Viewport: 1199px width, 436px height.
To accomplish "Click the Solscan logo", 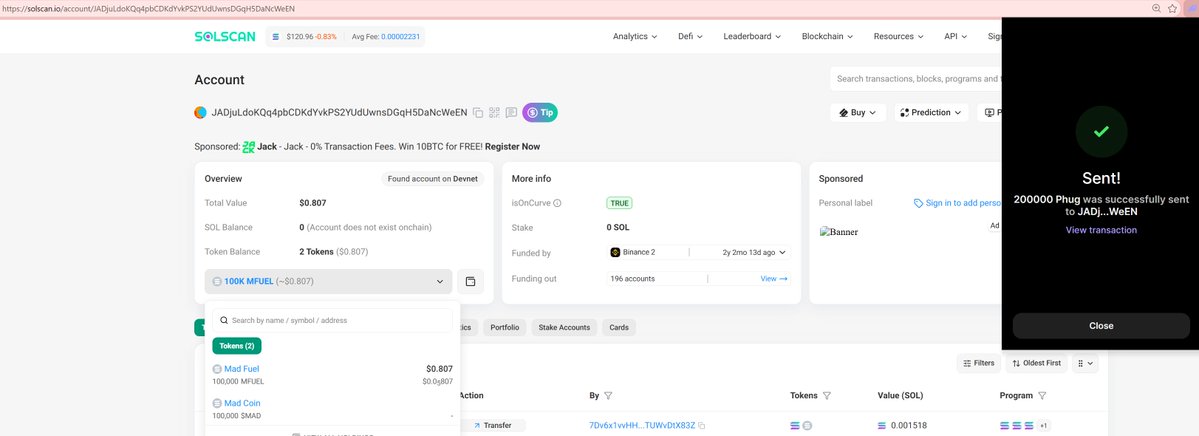I will [223, 36].
